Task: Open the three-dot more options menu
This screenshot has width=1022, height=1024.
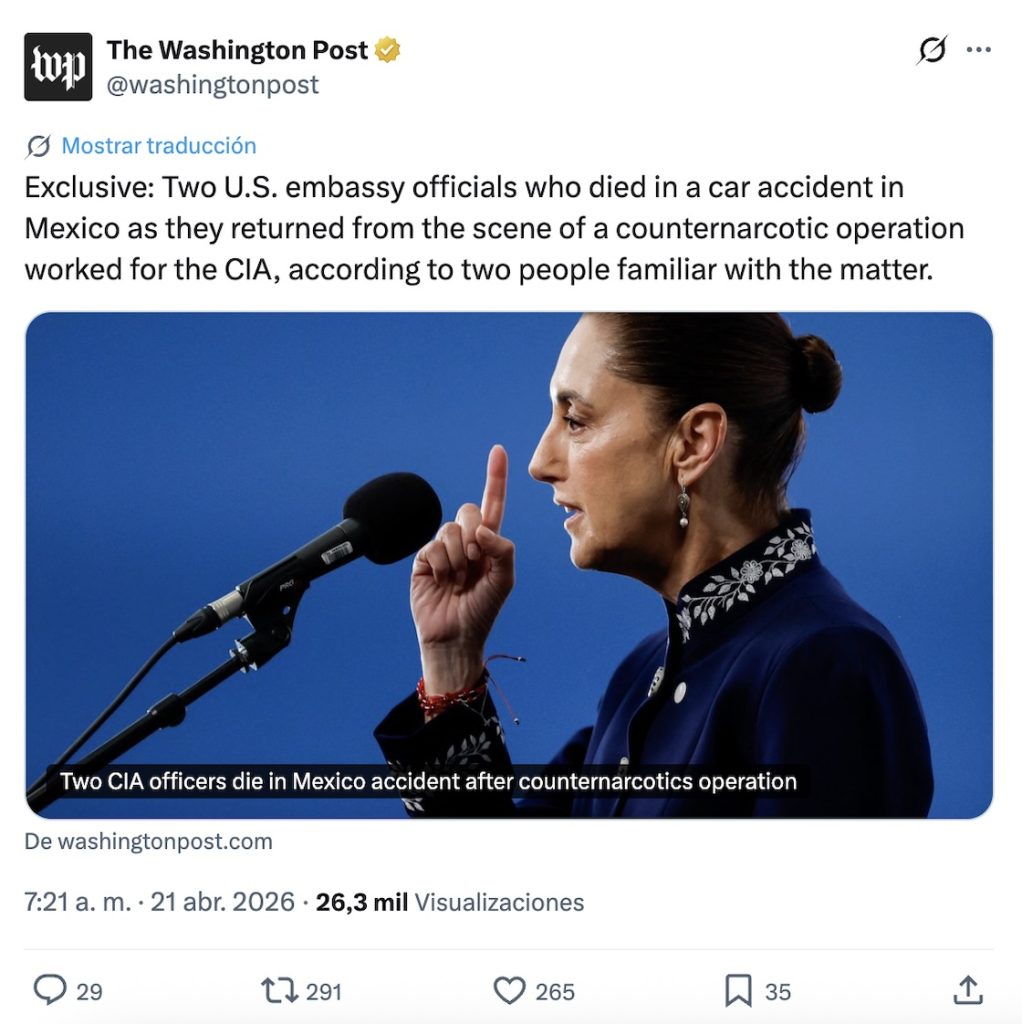Action: 979,50
